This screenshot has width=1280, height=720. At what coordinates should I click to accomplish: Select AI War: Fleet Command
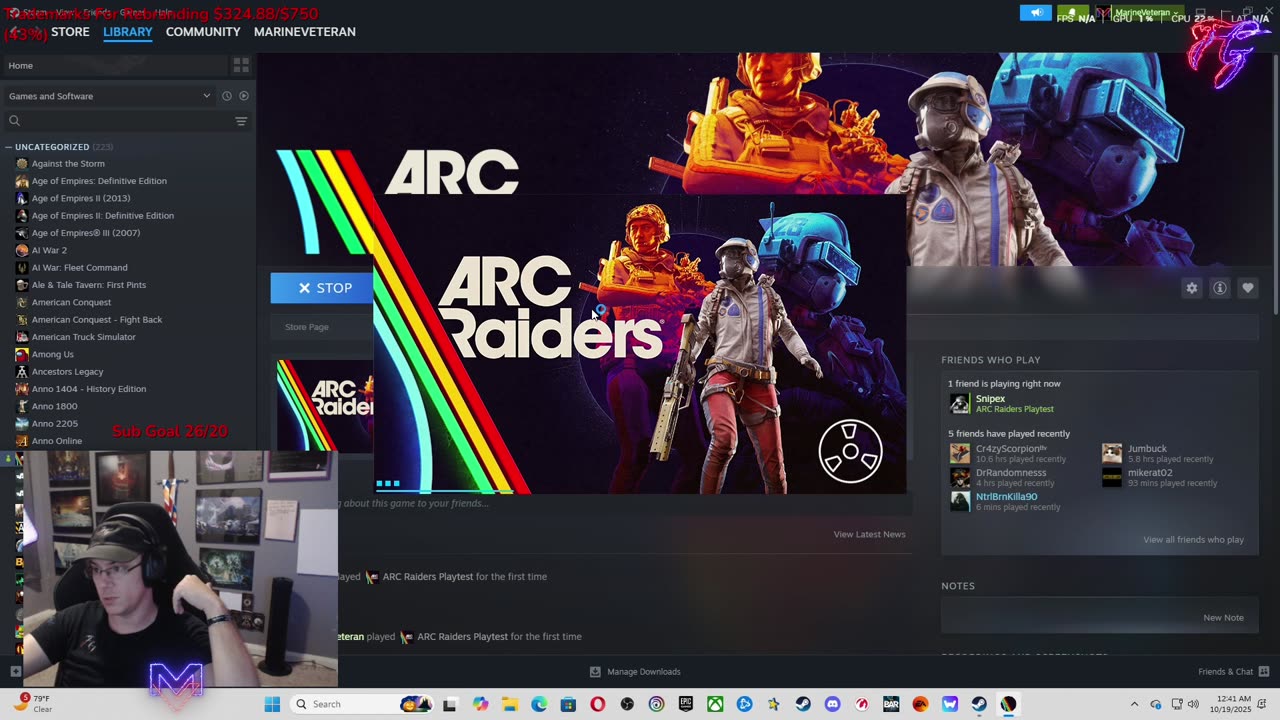point(79,267)
